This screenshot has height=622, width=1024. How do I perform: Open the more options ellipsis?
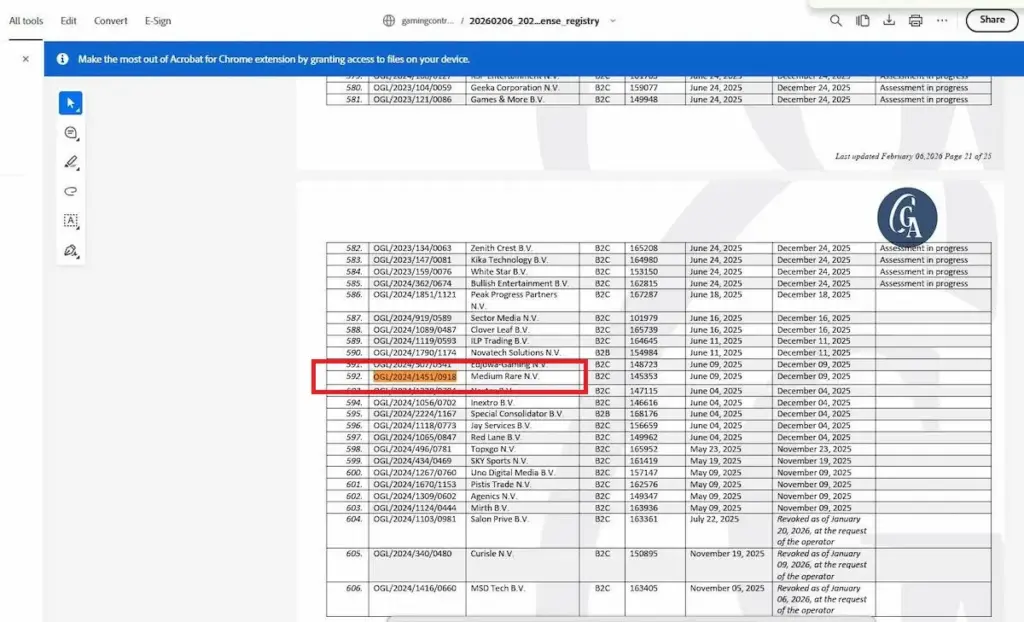pos(942,21)
